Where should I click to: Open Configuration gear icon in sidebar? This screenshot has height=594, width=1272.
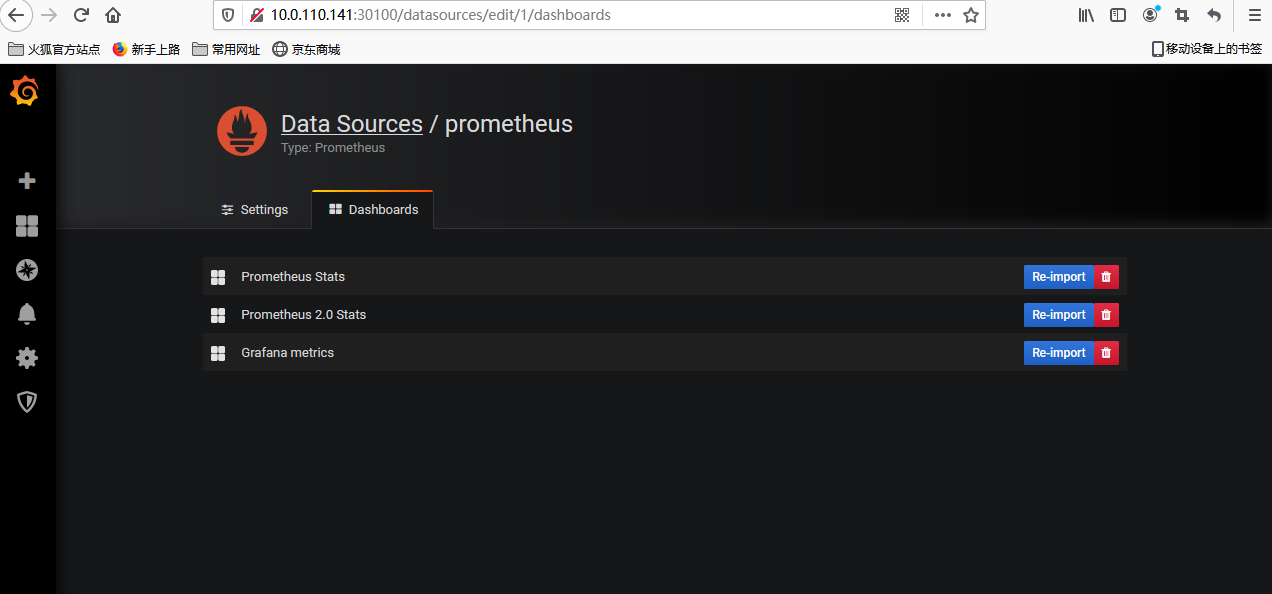point(27,358)
